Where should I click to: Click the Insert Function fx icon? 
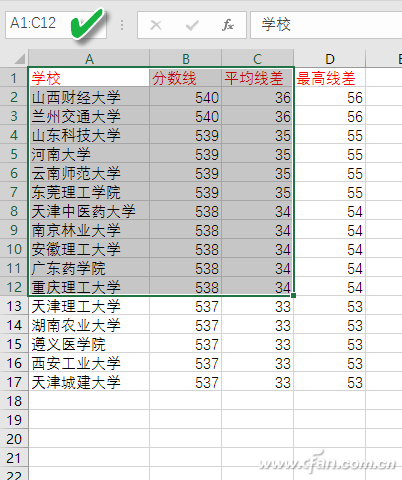228,25
